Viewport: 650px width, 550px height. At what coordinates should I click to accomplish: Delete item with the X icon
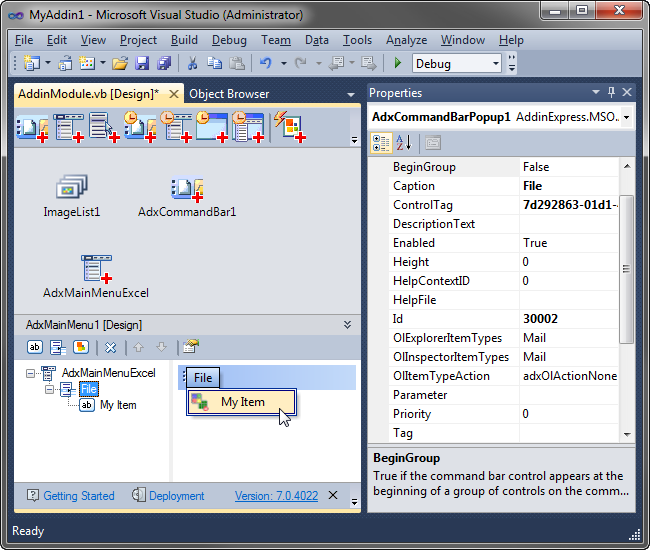click(x=110, y=347)
